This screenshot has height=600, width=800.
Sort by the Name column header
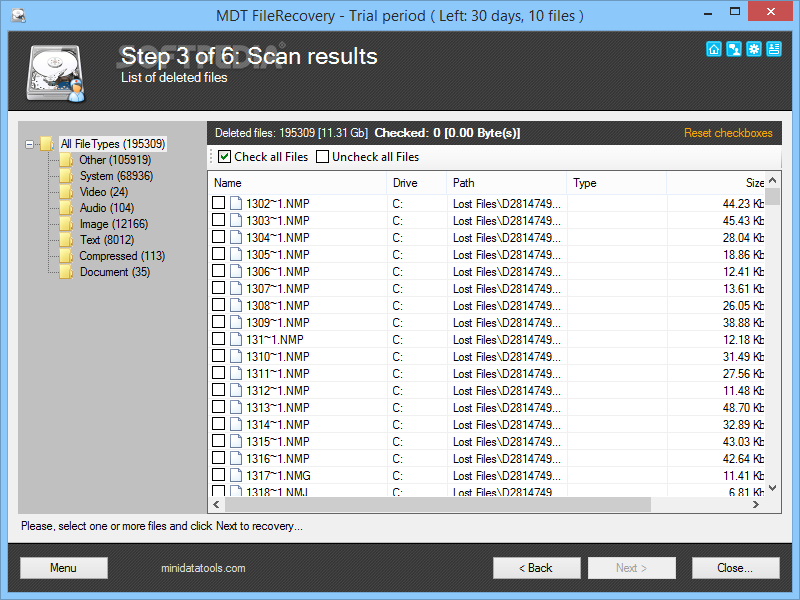coord(297,183)
